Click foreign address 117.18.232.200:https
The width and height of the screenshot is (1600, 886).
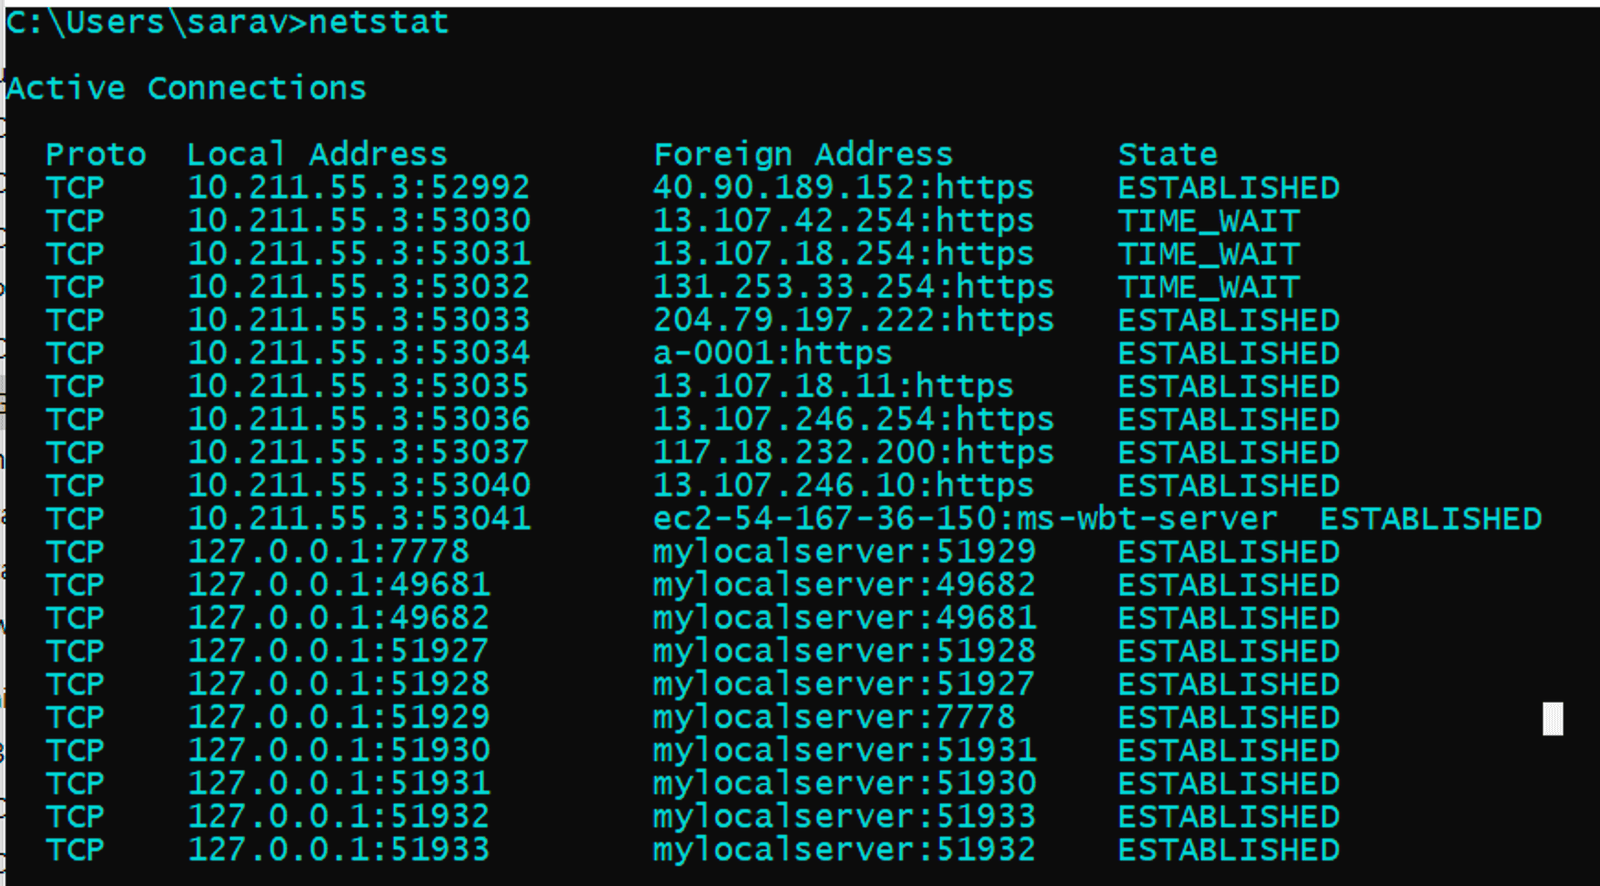coord(853,452)
